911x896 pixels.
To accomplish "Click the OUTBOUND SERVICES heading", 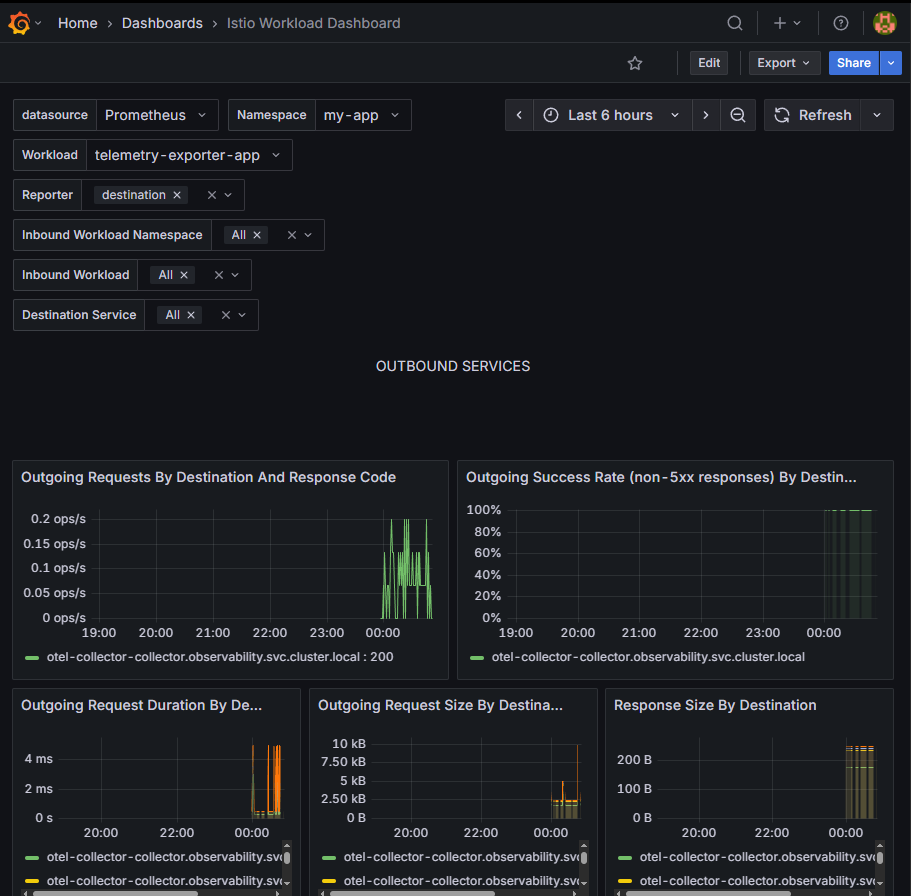I will pyautogui.click(x=453, y=367).
